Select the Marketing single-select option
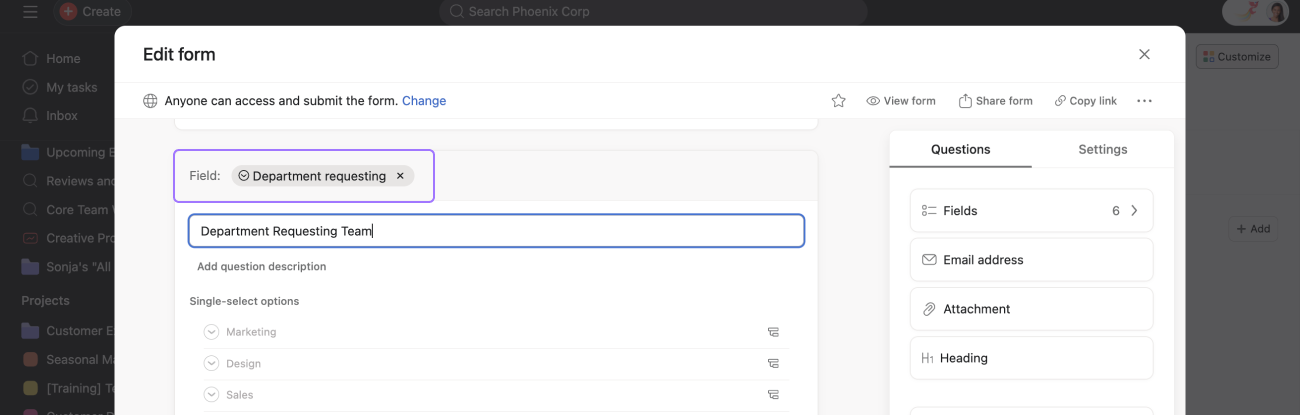 [x=211, y=332]
